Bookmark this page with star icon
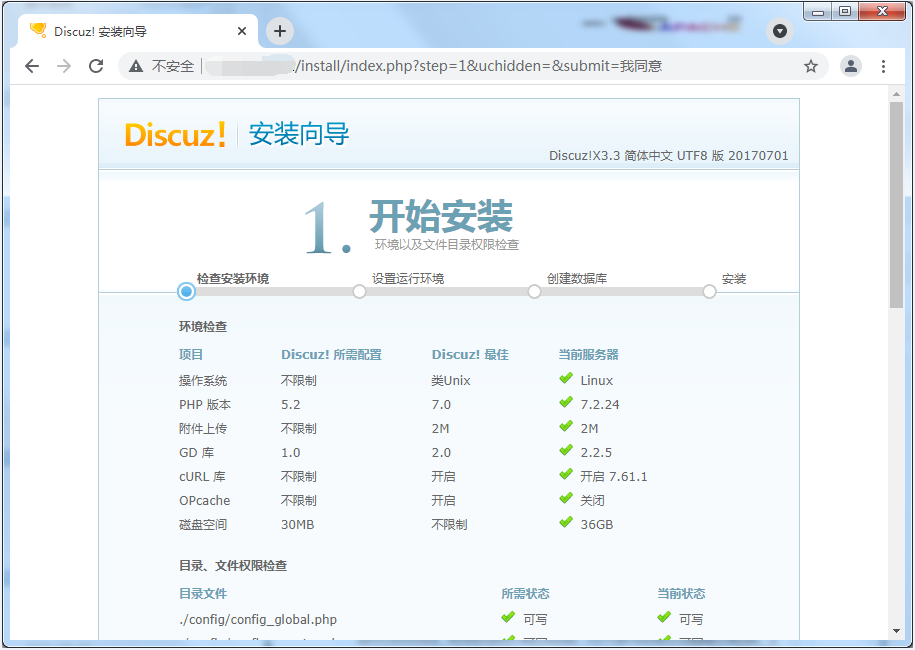The width and height of the screenshot is (915, 650). [810, 66]
